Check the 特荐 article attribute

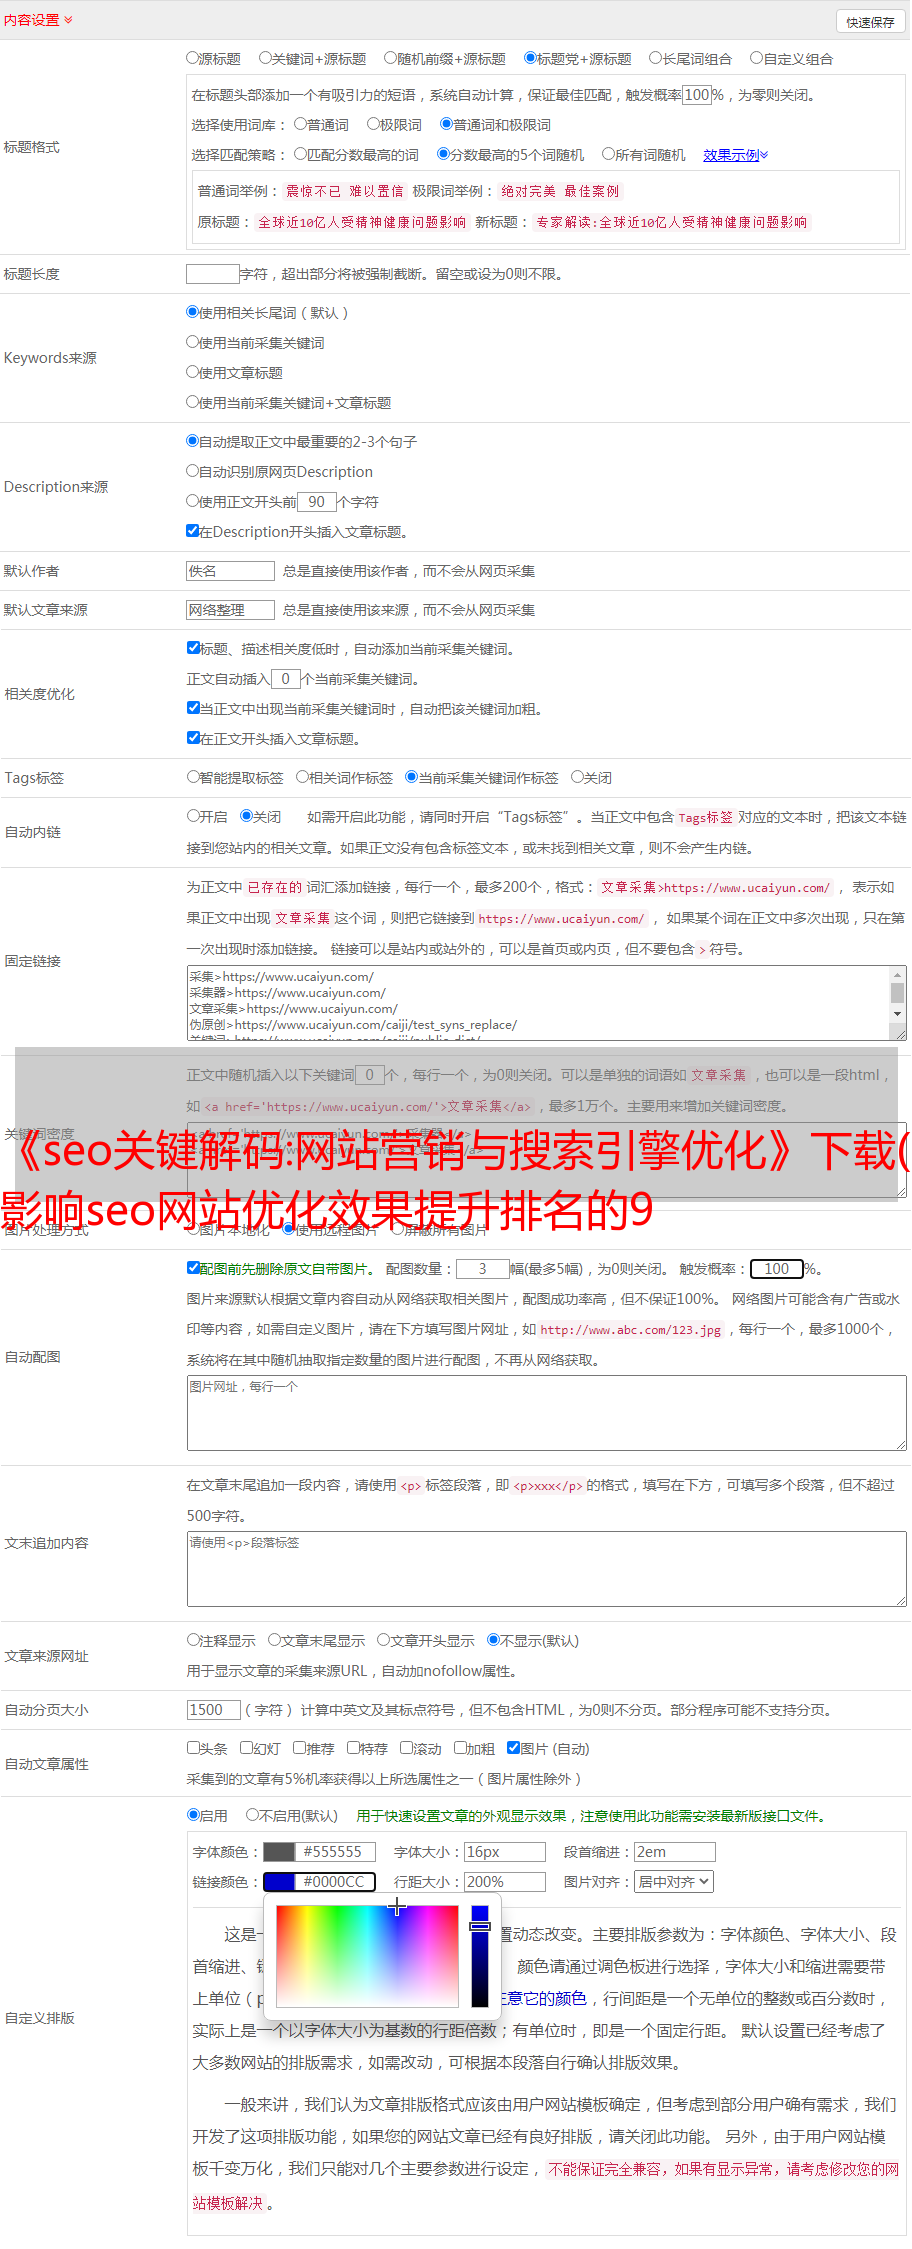353,1748
